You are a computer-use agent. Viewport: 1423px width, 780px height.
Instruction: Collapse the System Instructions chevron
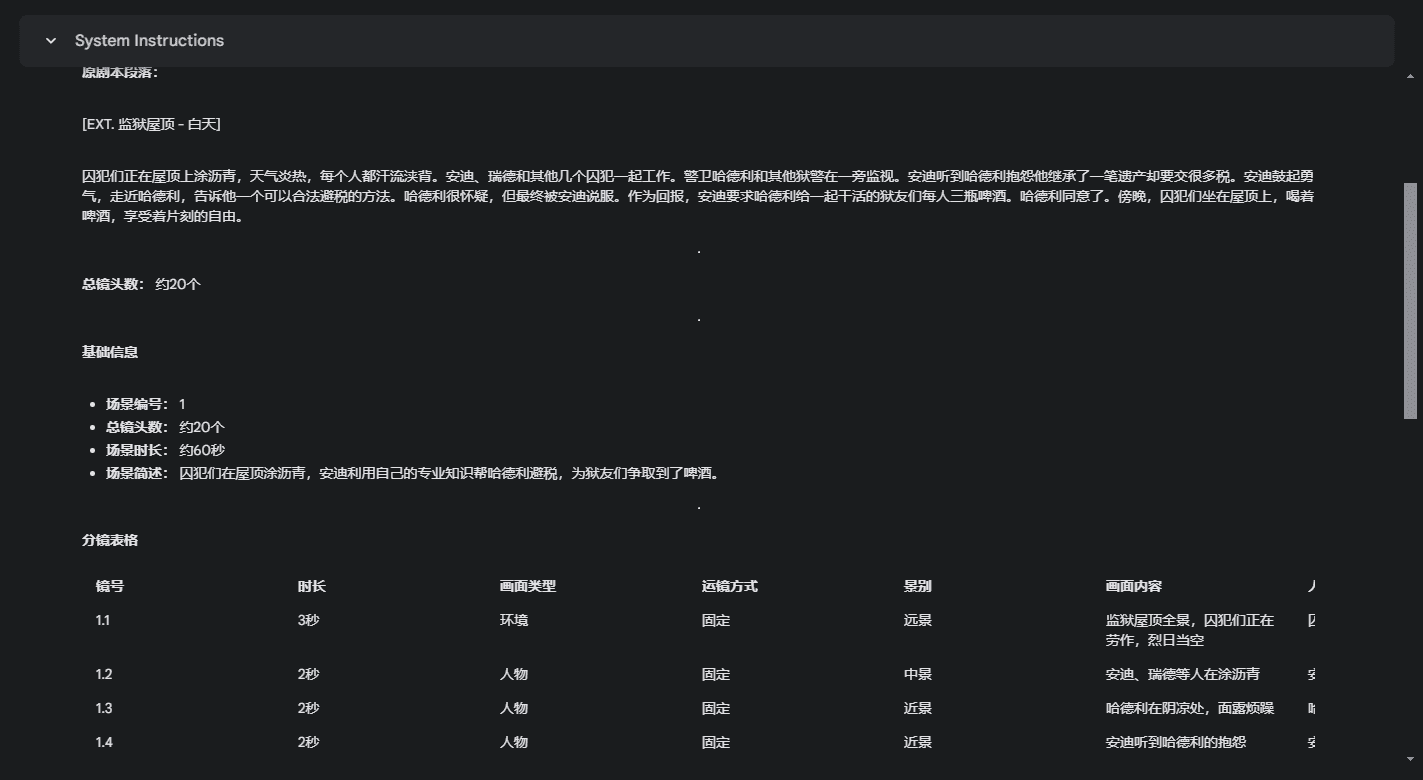point(51,41)
